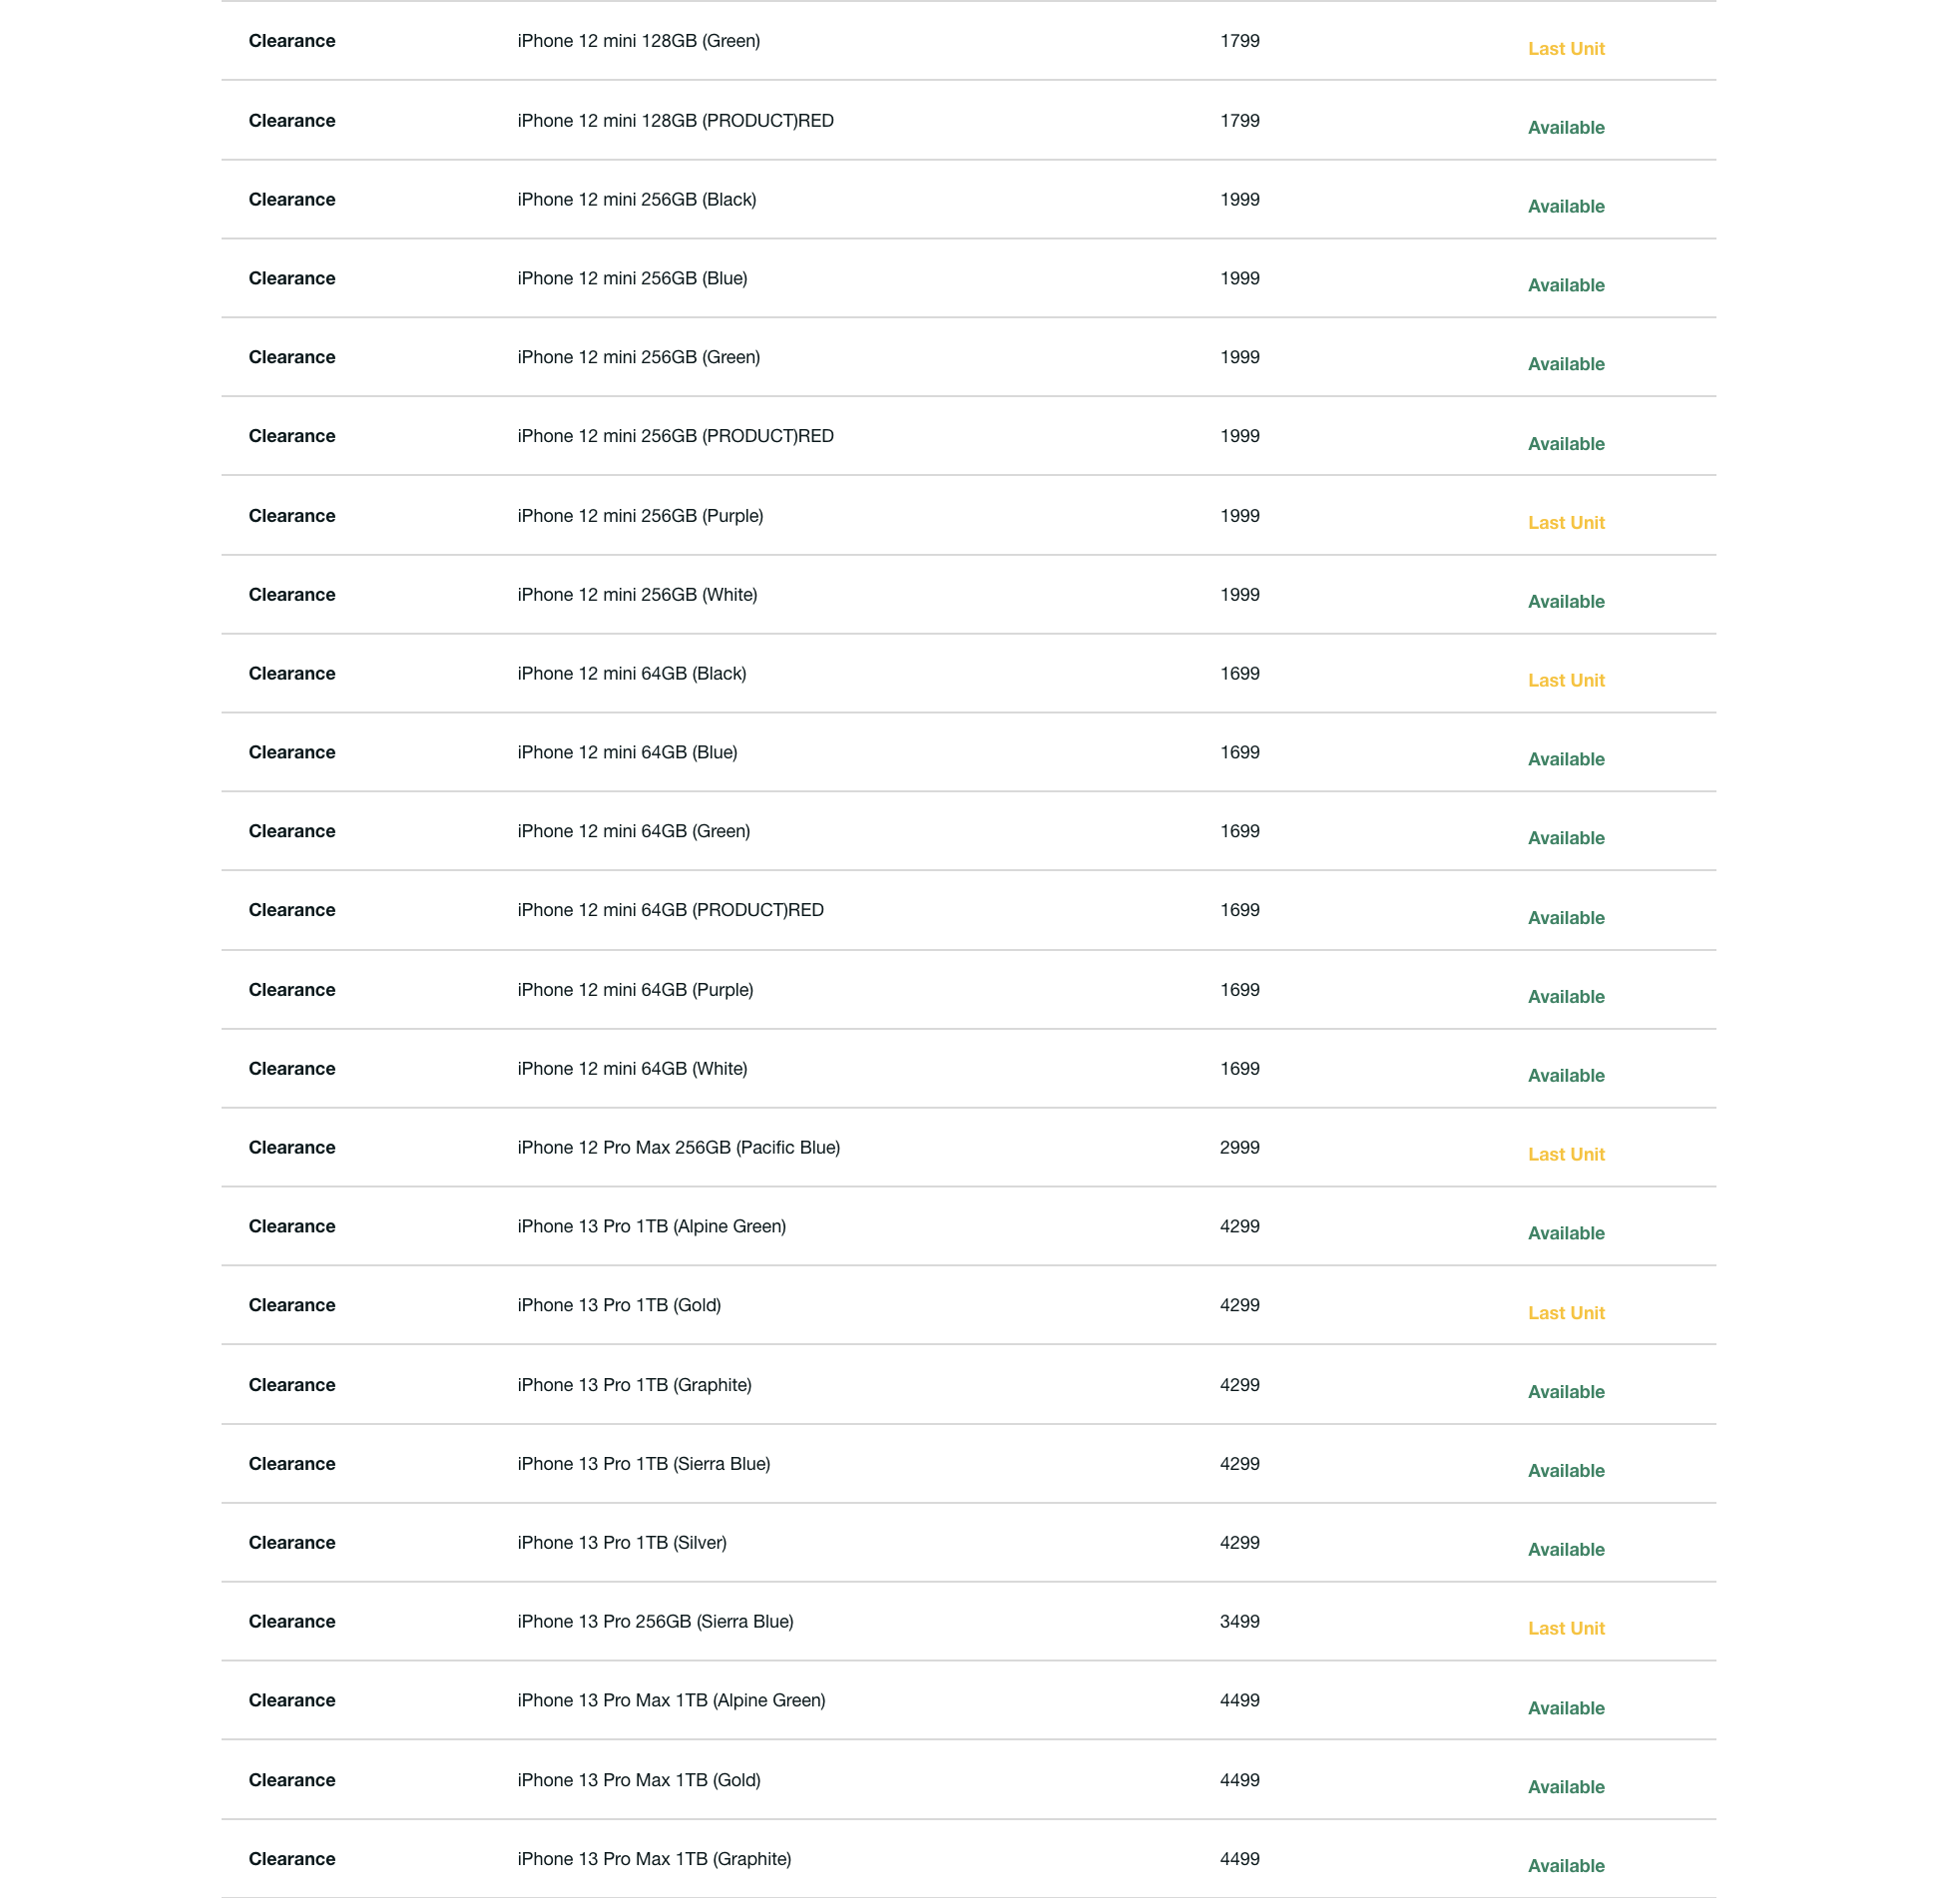
Task: Click the 3499 price value
Action: 1239,1621
